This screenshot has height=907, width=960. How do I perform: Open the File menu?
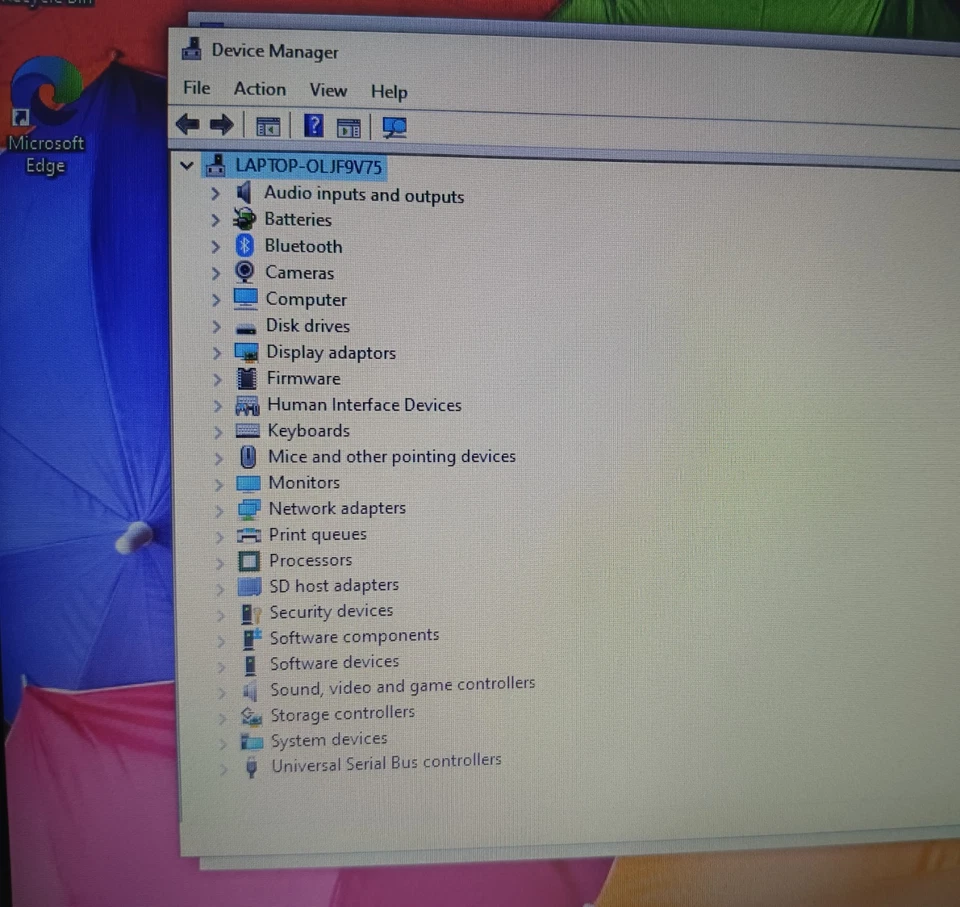(x=196, y=88)
